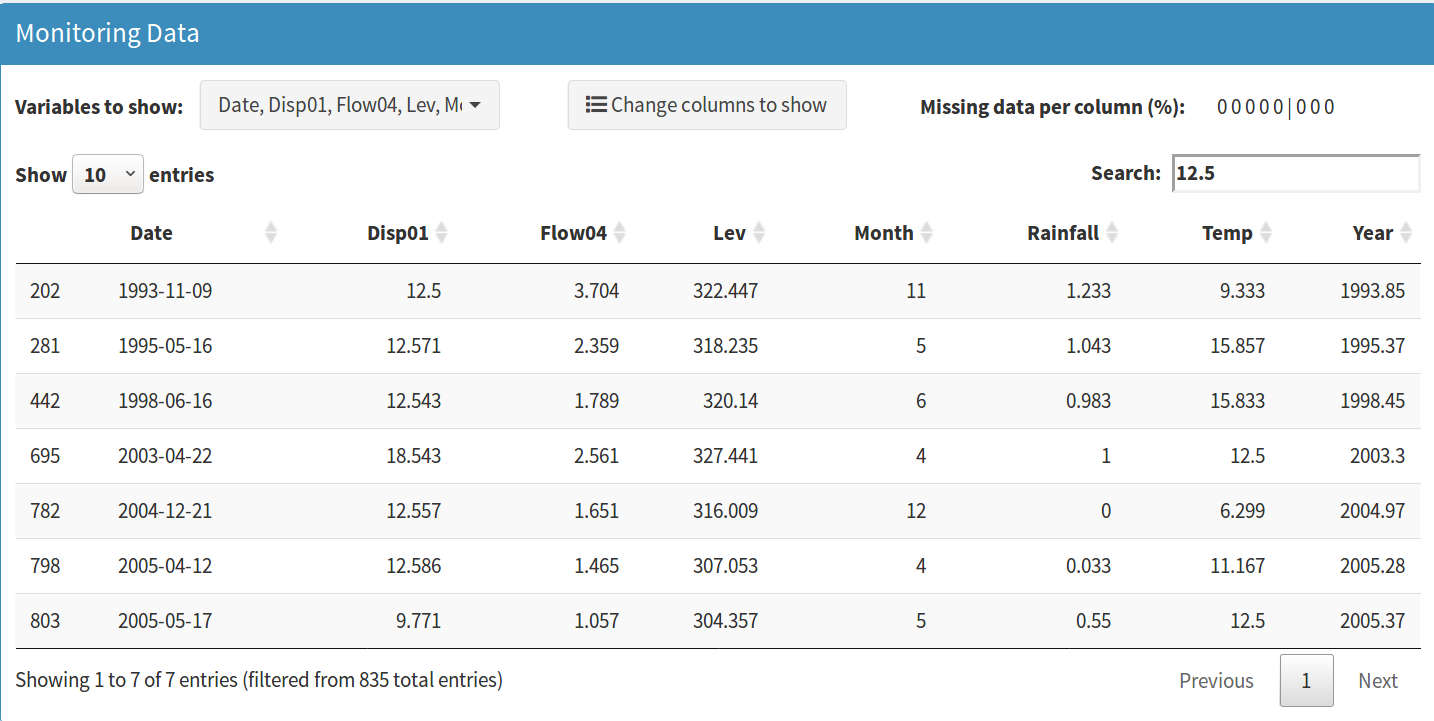
Task: Go to Previous page
Action: pos(1216,681)
